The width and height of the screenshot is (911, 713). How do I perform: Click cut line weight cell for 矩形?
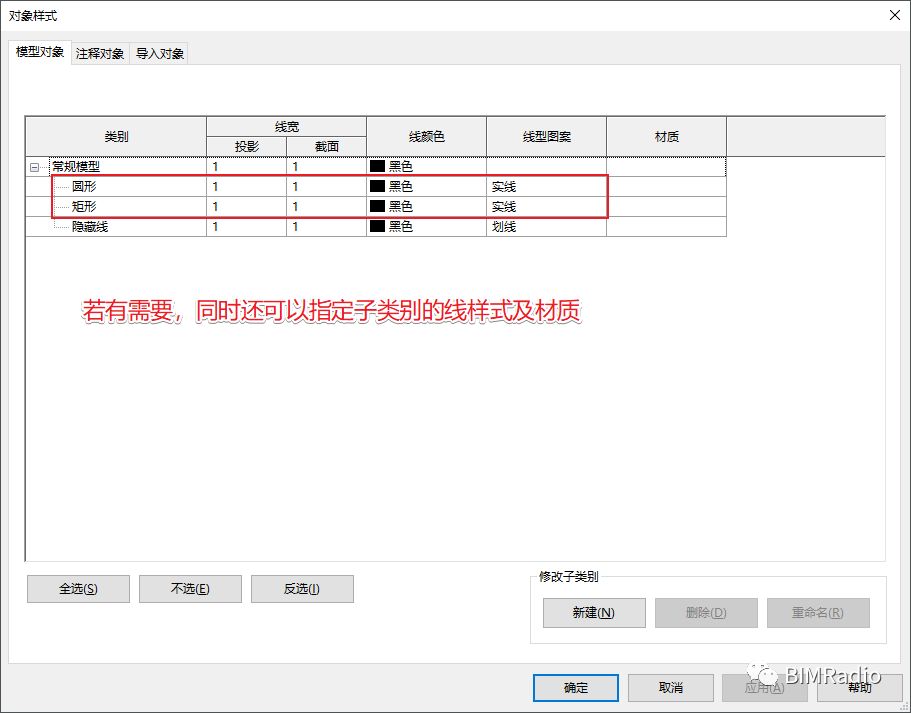[327, 206]
